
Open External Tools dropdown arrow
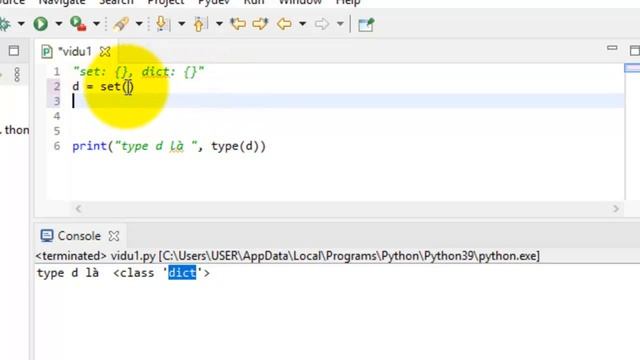96,24
